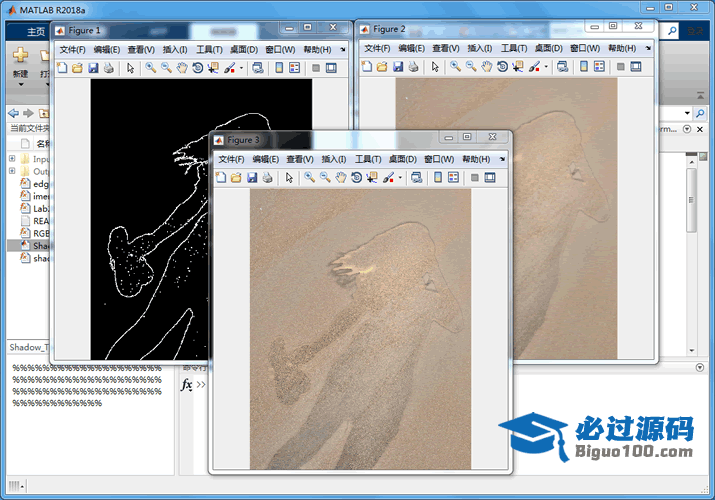This screenshot has height=500, width=715.
Task: Expand Inp folder in file browser
Action: coord(12,159)
